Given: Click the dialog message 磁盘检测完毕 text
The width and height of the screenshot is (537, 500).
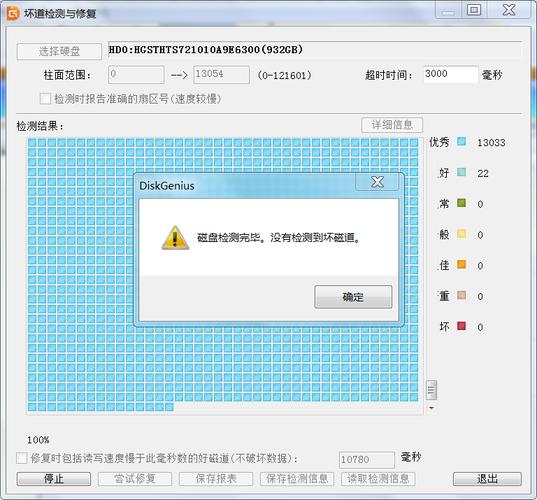Looking at the screenshot, I should [279, 237].
